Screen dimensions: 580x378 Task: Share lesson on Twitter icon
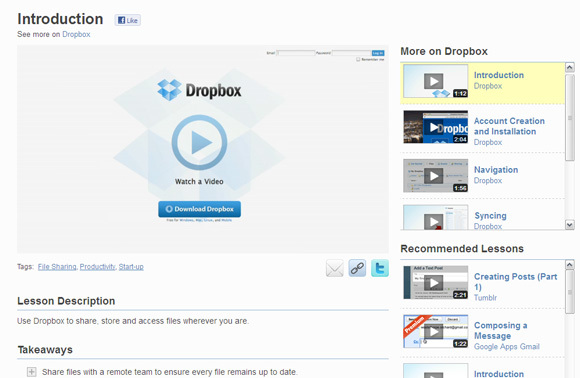[x=380, y=268]
